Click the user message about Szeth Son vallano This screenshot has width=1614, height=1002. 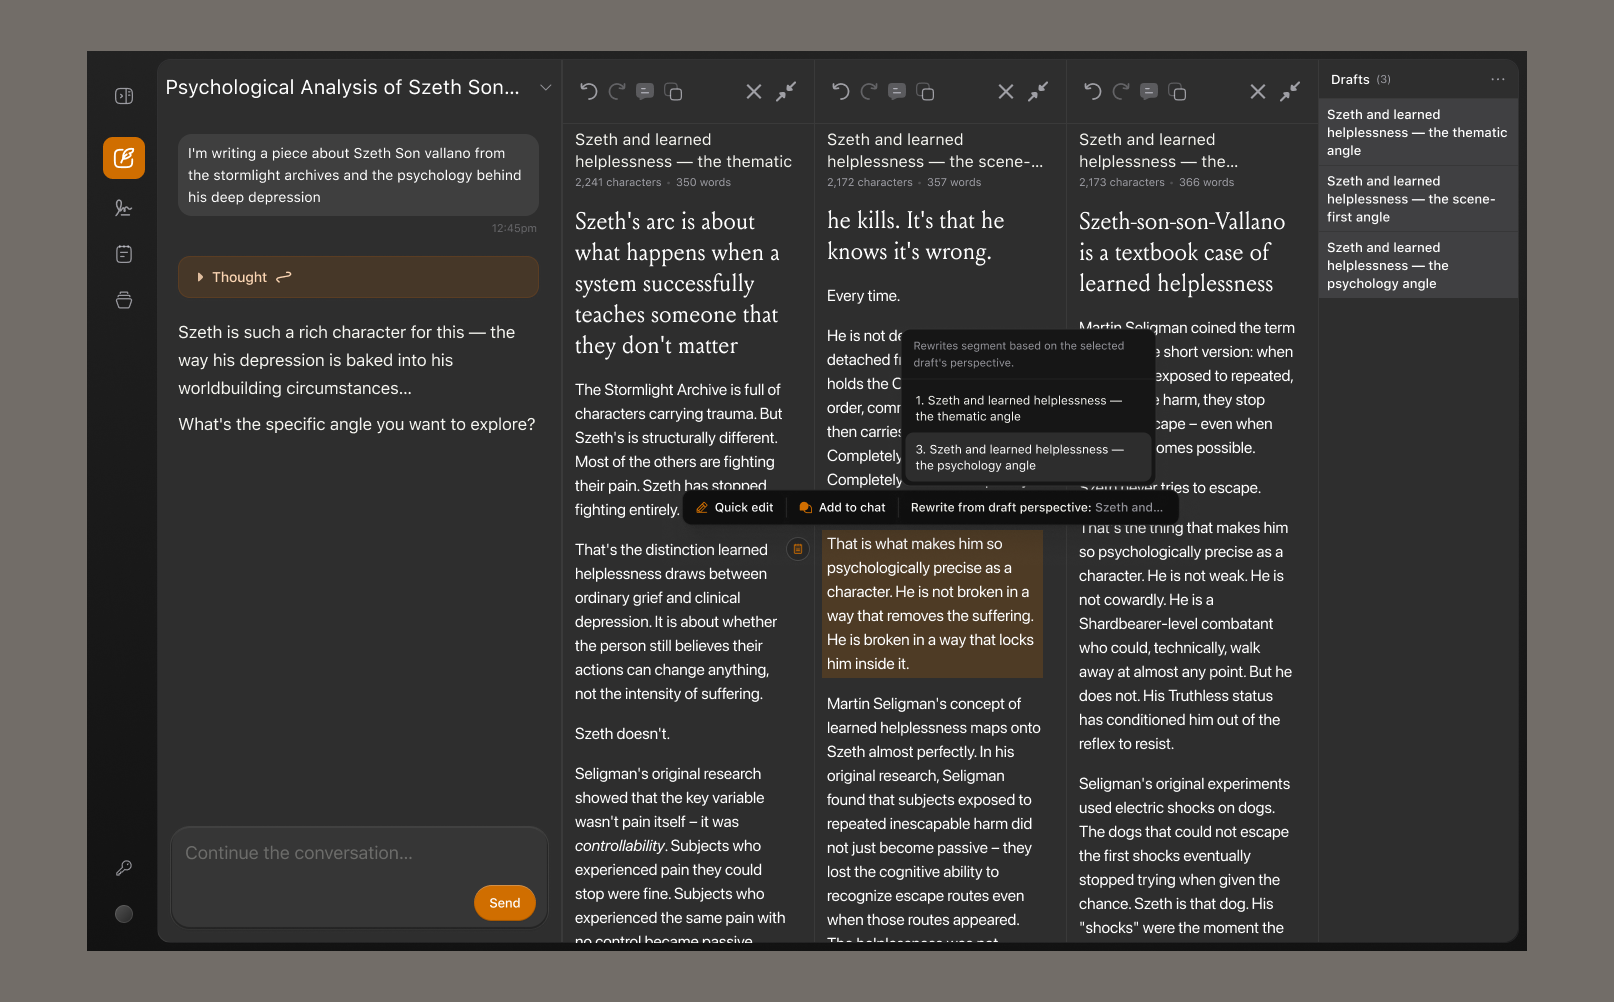(358, 175)
